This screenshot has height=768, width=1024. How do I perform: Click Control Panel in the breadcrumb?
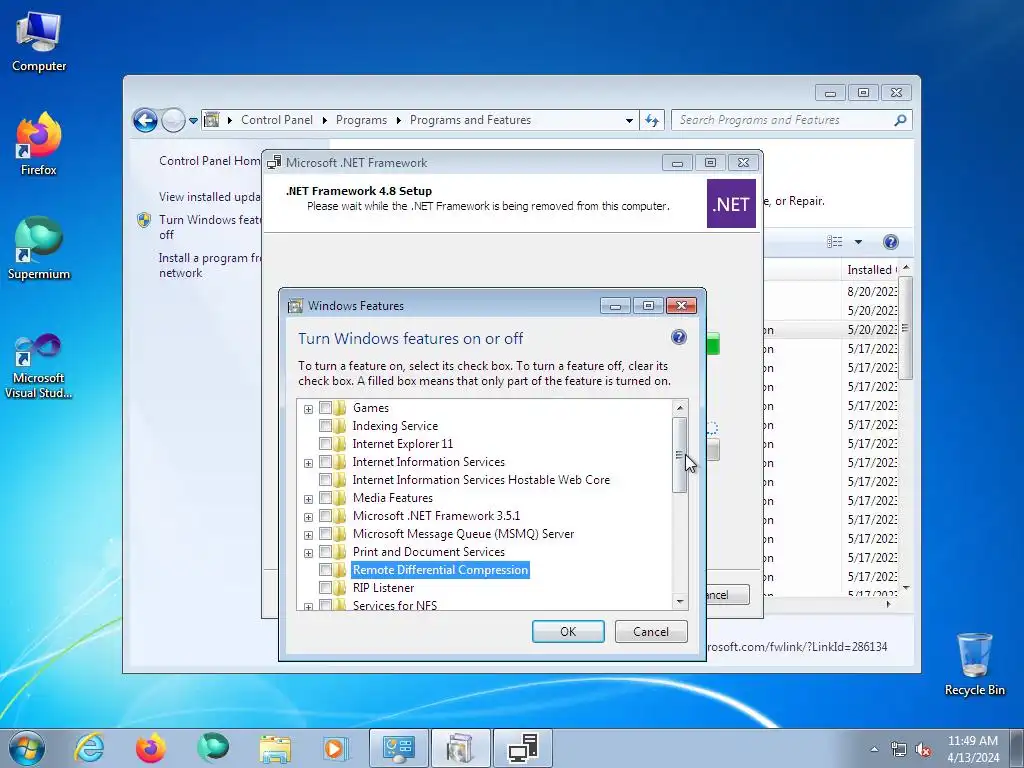click(x=277, y=120)
